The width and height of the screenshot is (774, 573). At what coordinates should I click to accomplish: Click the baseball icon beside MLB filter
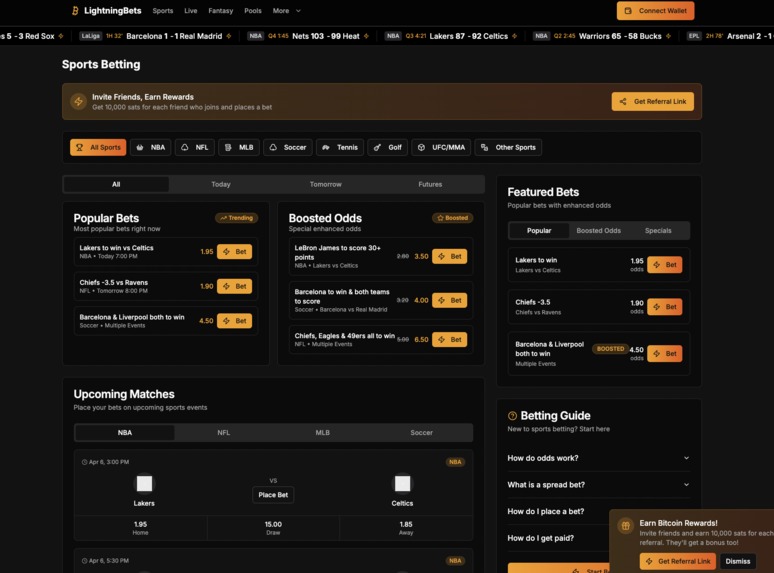[228, 147]
